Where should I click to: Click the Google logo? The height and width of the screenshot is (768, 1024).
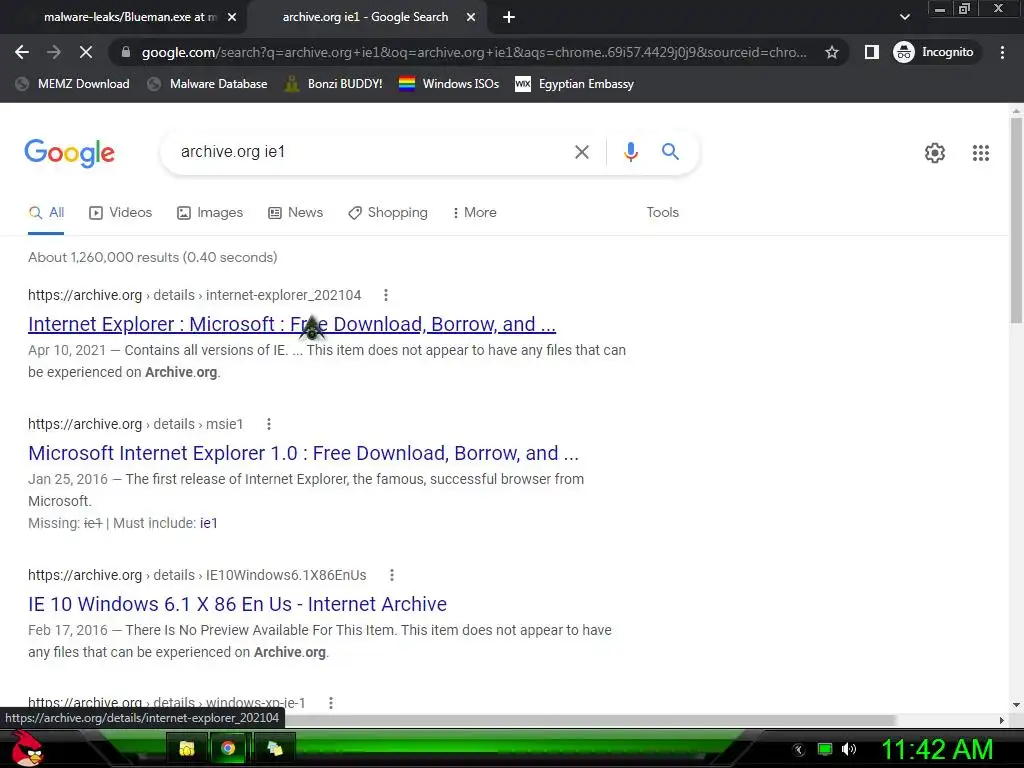coord(69,153)
